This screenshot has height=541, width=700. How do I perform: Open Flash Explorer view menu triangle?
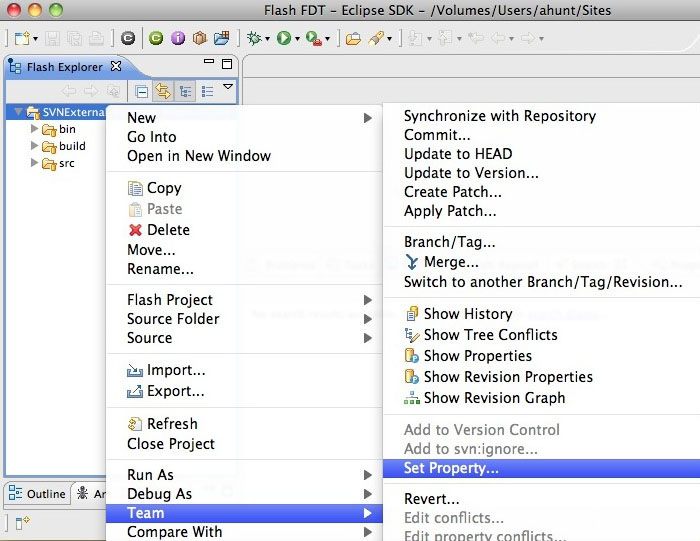(228, 87)
